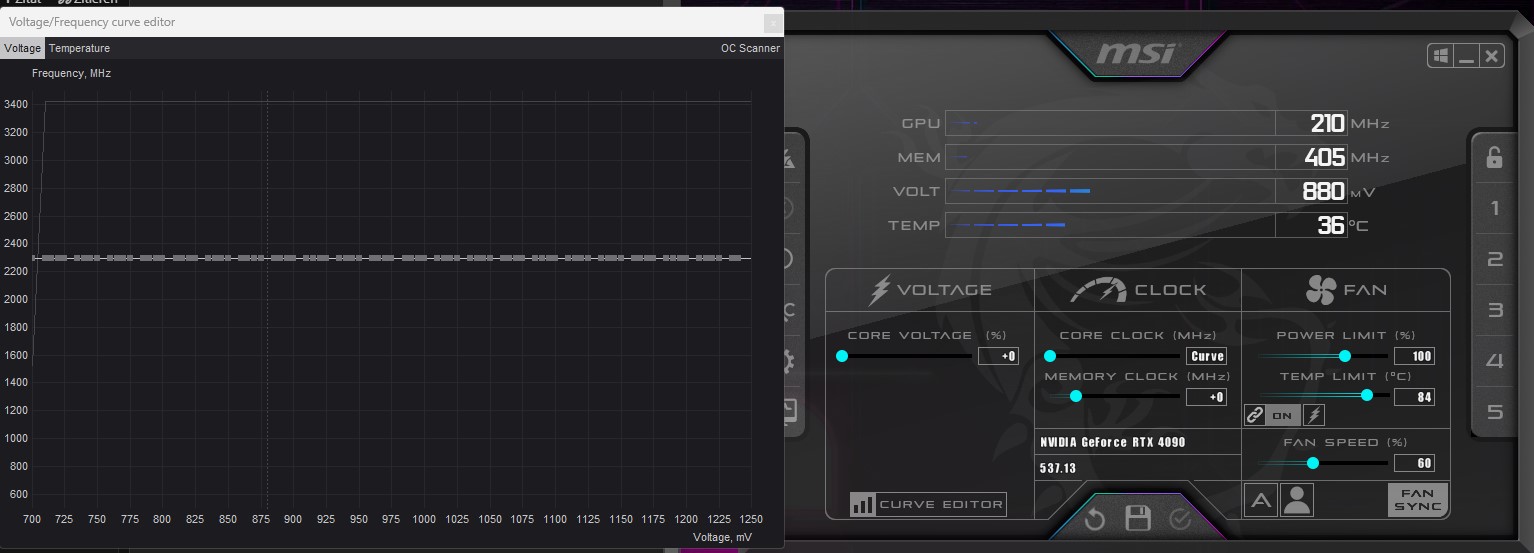Click the Core Voltage slider handle
Image resolution: width=1534 pixels, height=553 pixels.
click(x=842, y=356)
